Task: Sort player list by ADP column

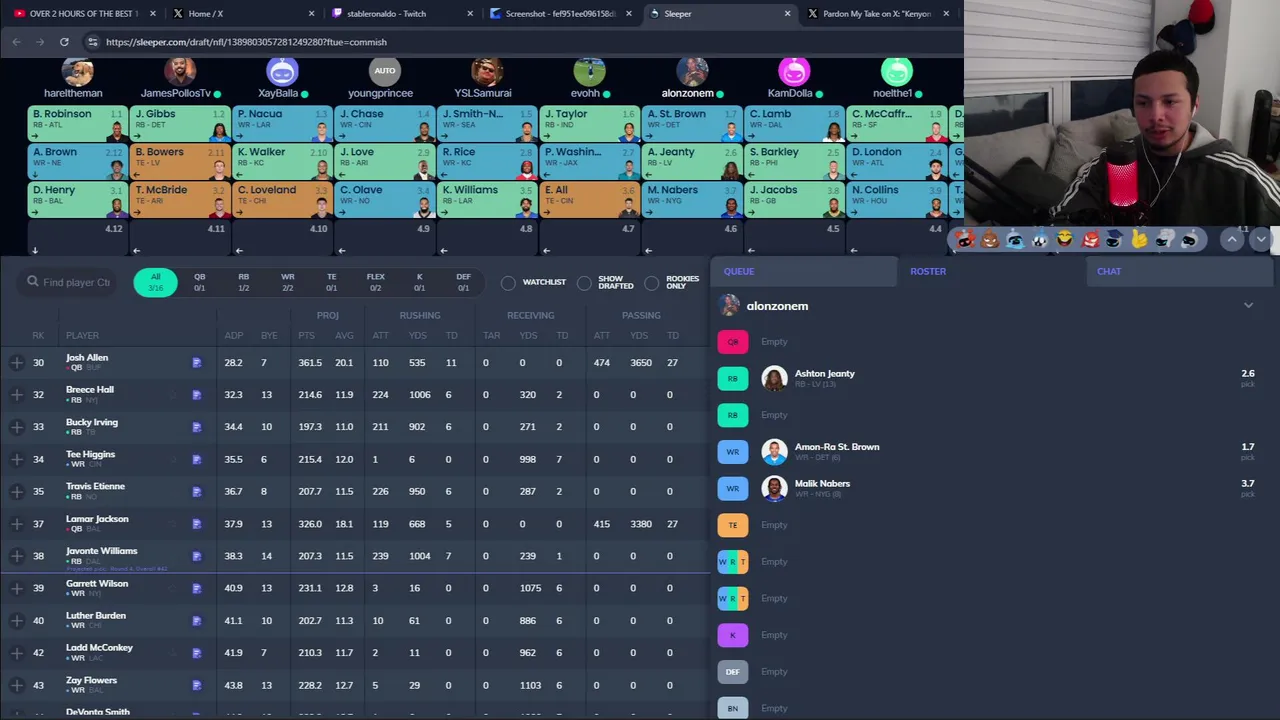Action: tap(233, 335)
